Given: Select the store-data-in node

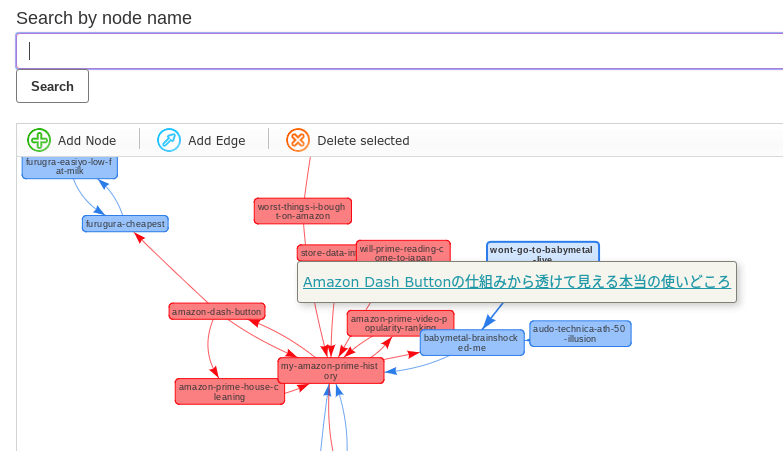Looking at the screenshot, I should pyautogui.click(x=327, y=253).
